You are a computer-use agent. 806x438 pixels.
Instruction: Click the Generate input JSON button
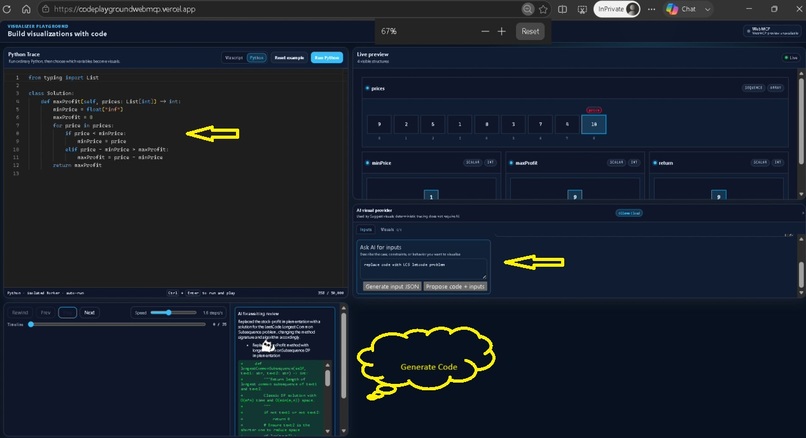pyautogui.click(x=392, y=286)
